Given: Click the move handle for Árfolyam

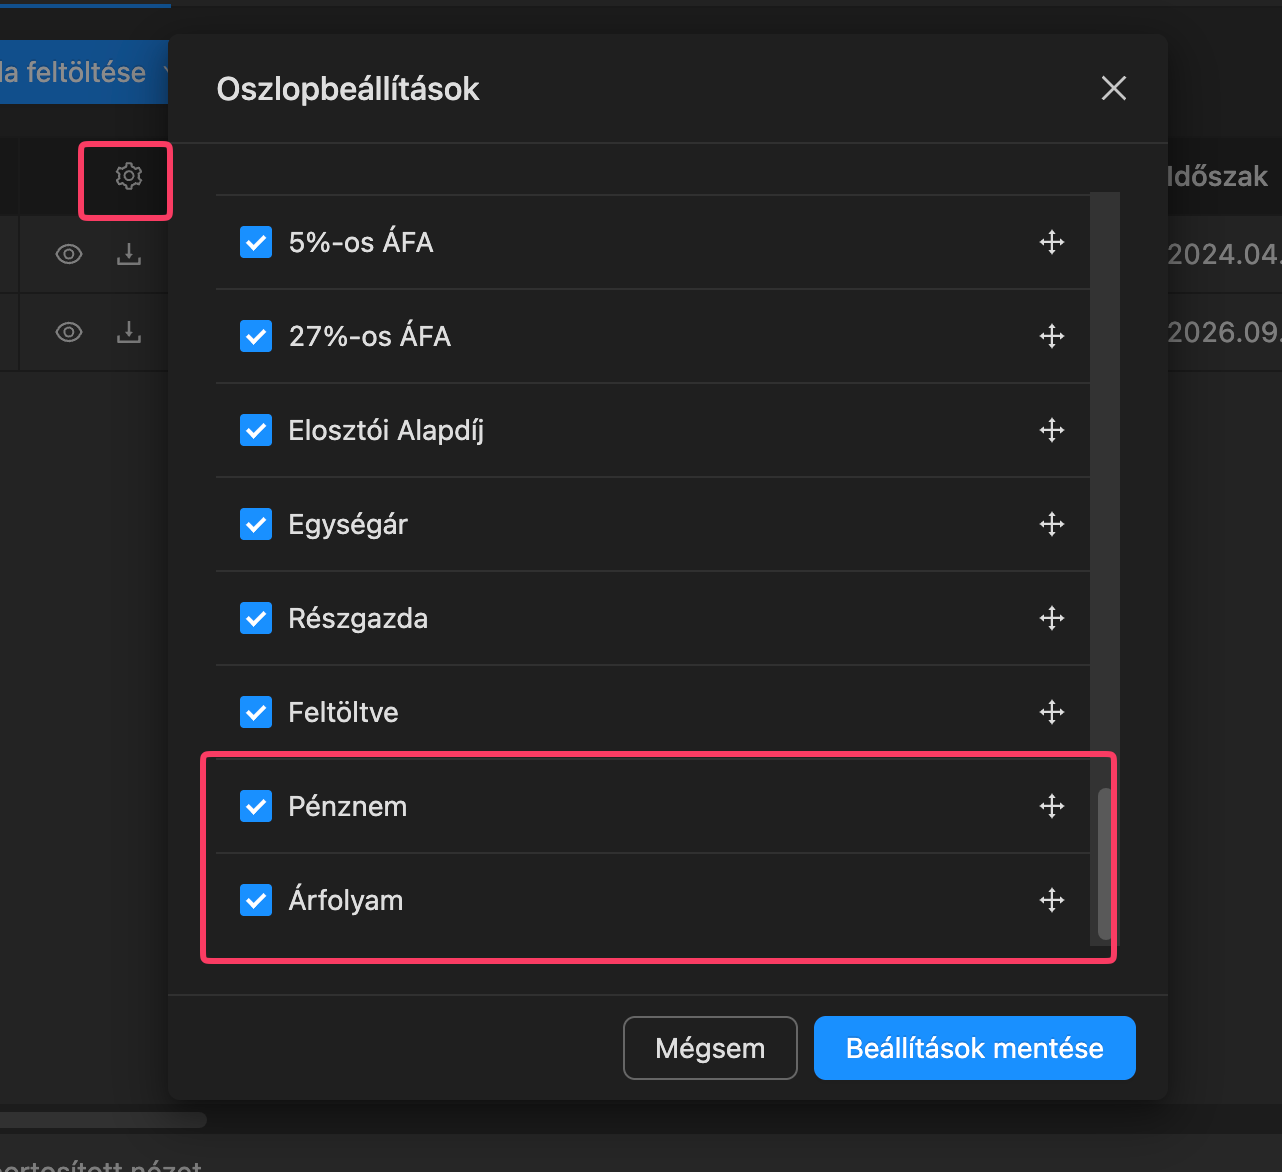Looking at the screenshot, I should click(x=1052, y=900).
